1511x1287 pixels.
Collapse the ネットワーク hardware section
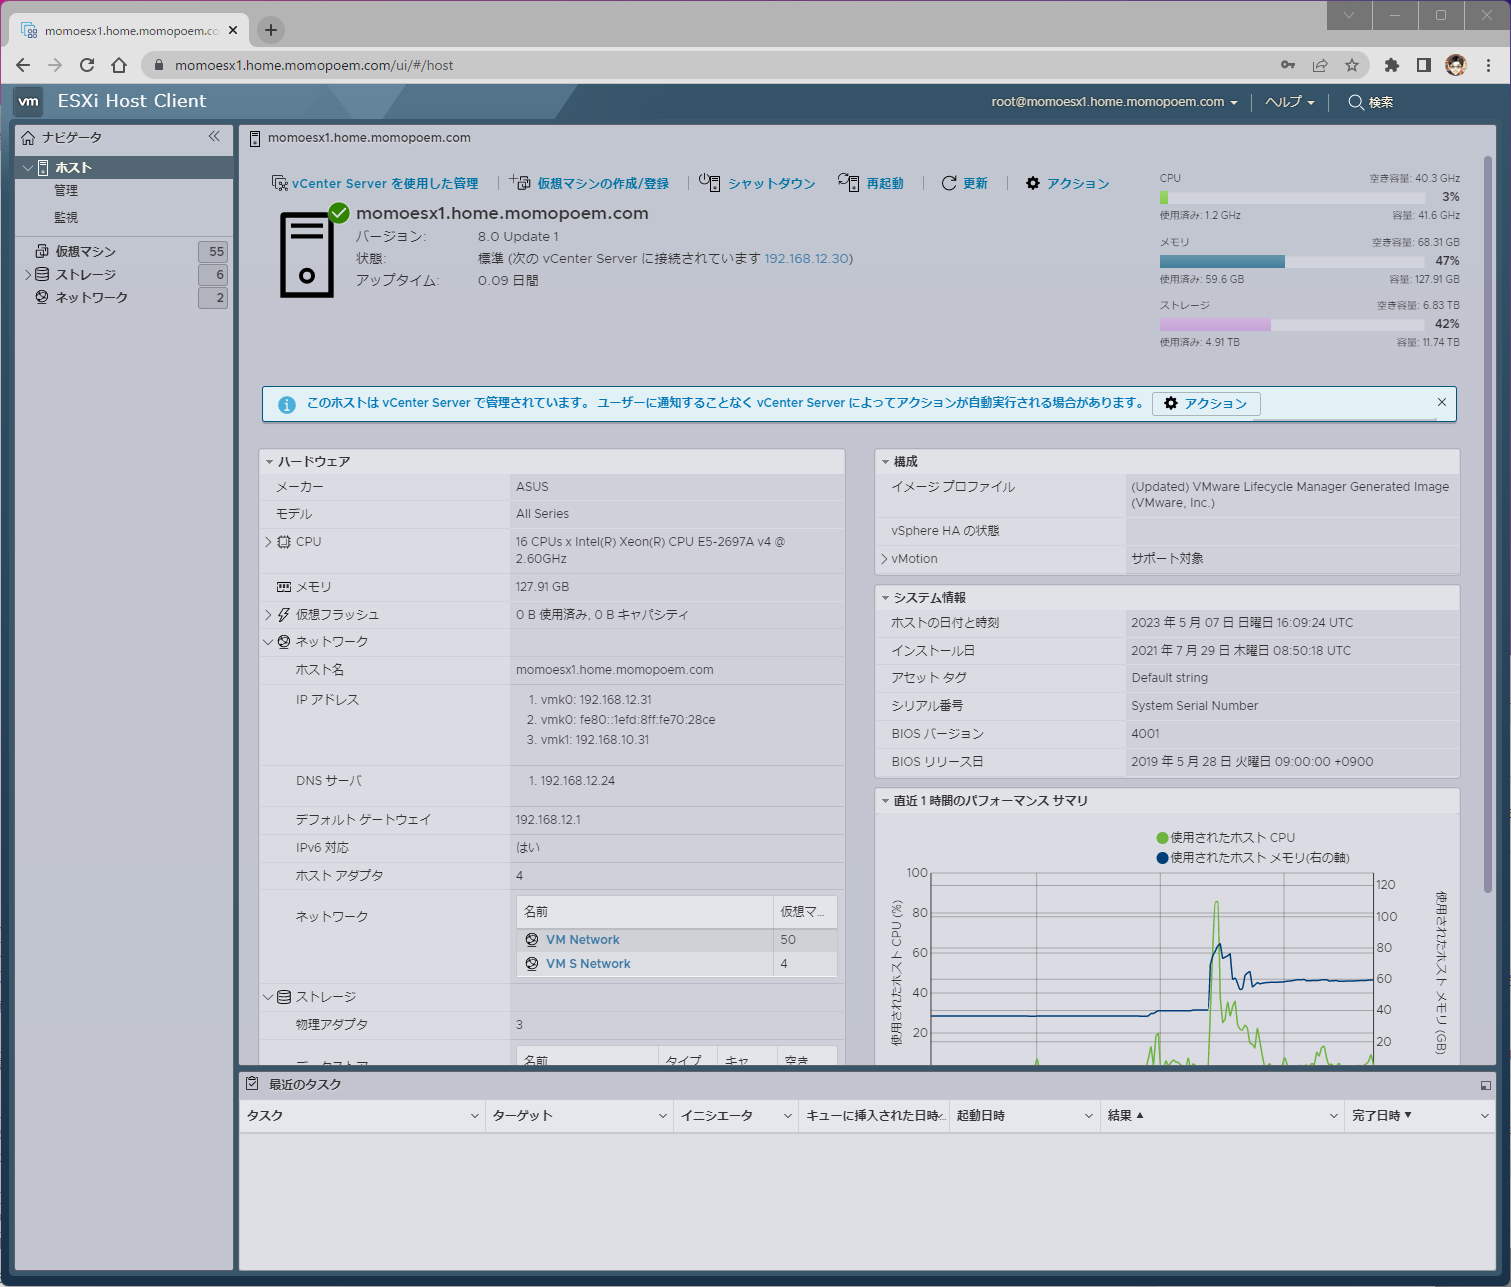click(x=268, y=642)
